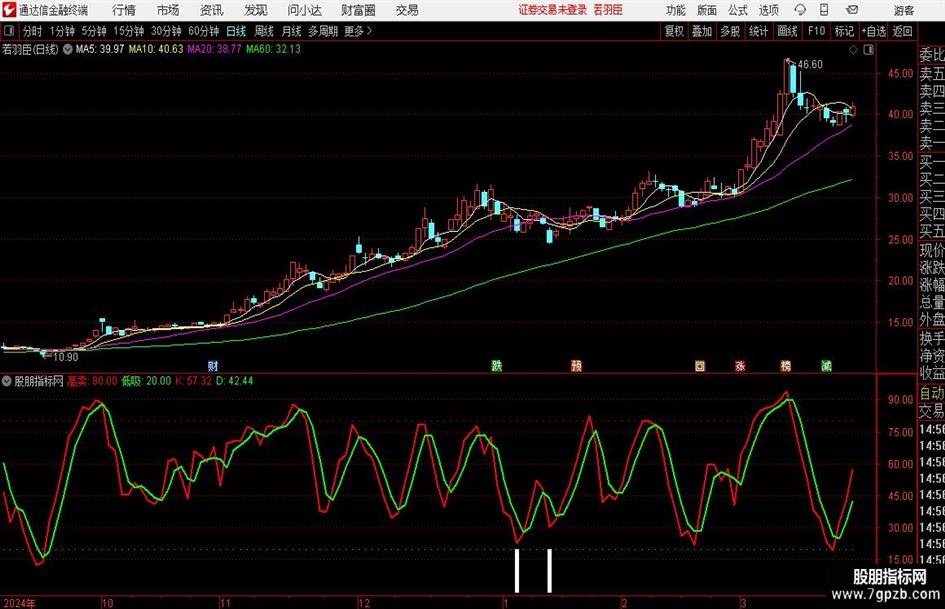Click the 复权 button

(674, 31)
